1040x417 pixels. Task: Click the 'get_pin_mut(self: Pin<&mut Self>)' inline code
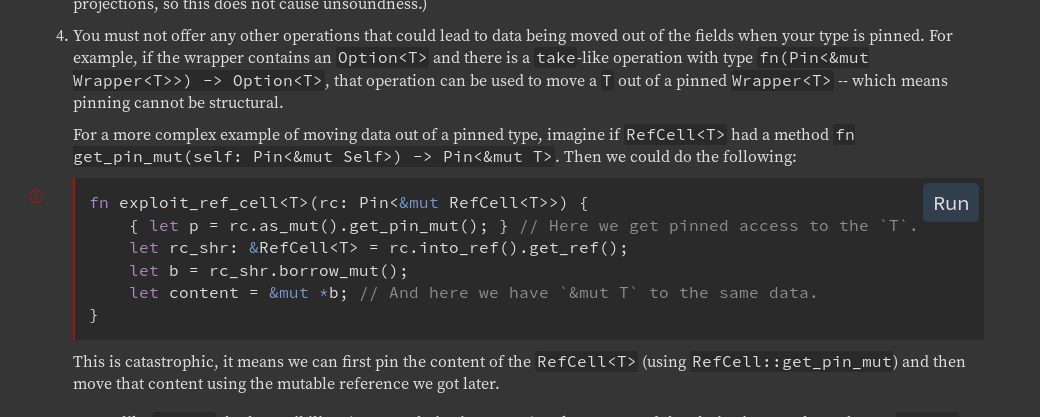(x=237, y=158)
